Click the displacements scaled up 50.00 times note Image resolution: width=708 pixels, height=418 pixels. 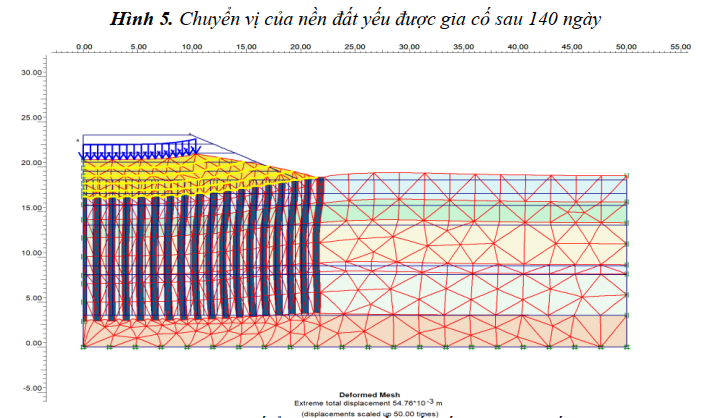pyautogui.click(x=354, y=412)
